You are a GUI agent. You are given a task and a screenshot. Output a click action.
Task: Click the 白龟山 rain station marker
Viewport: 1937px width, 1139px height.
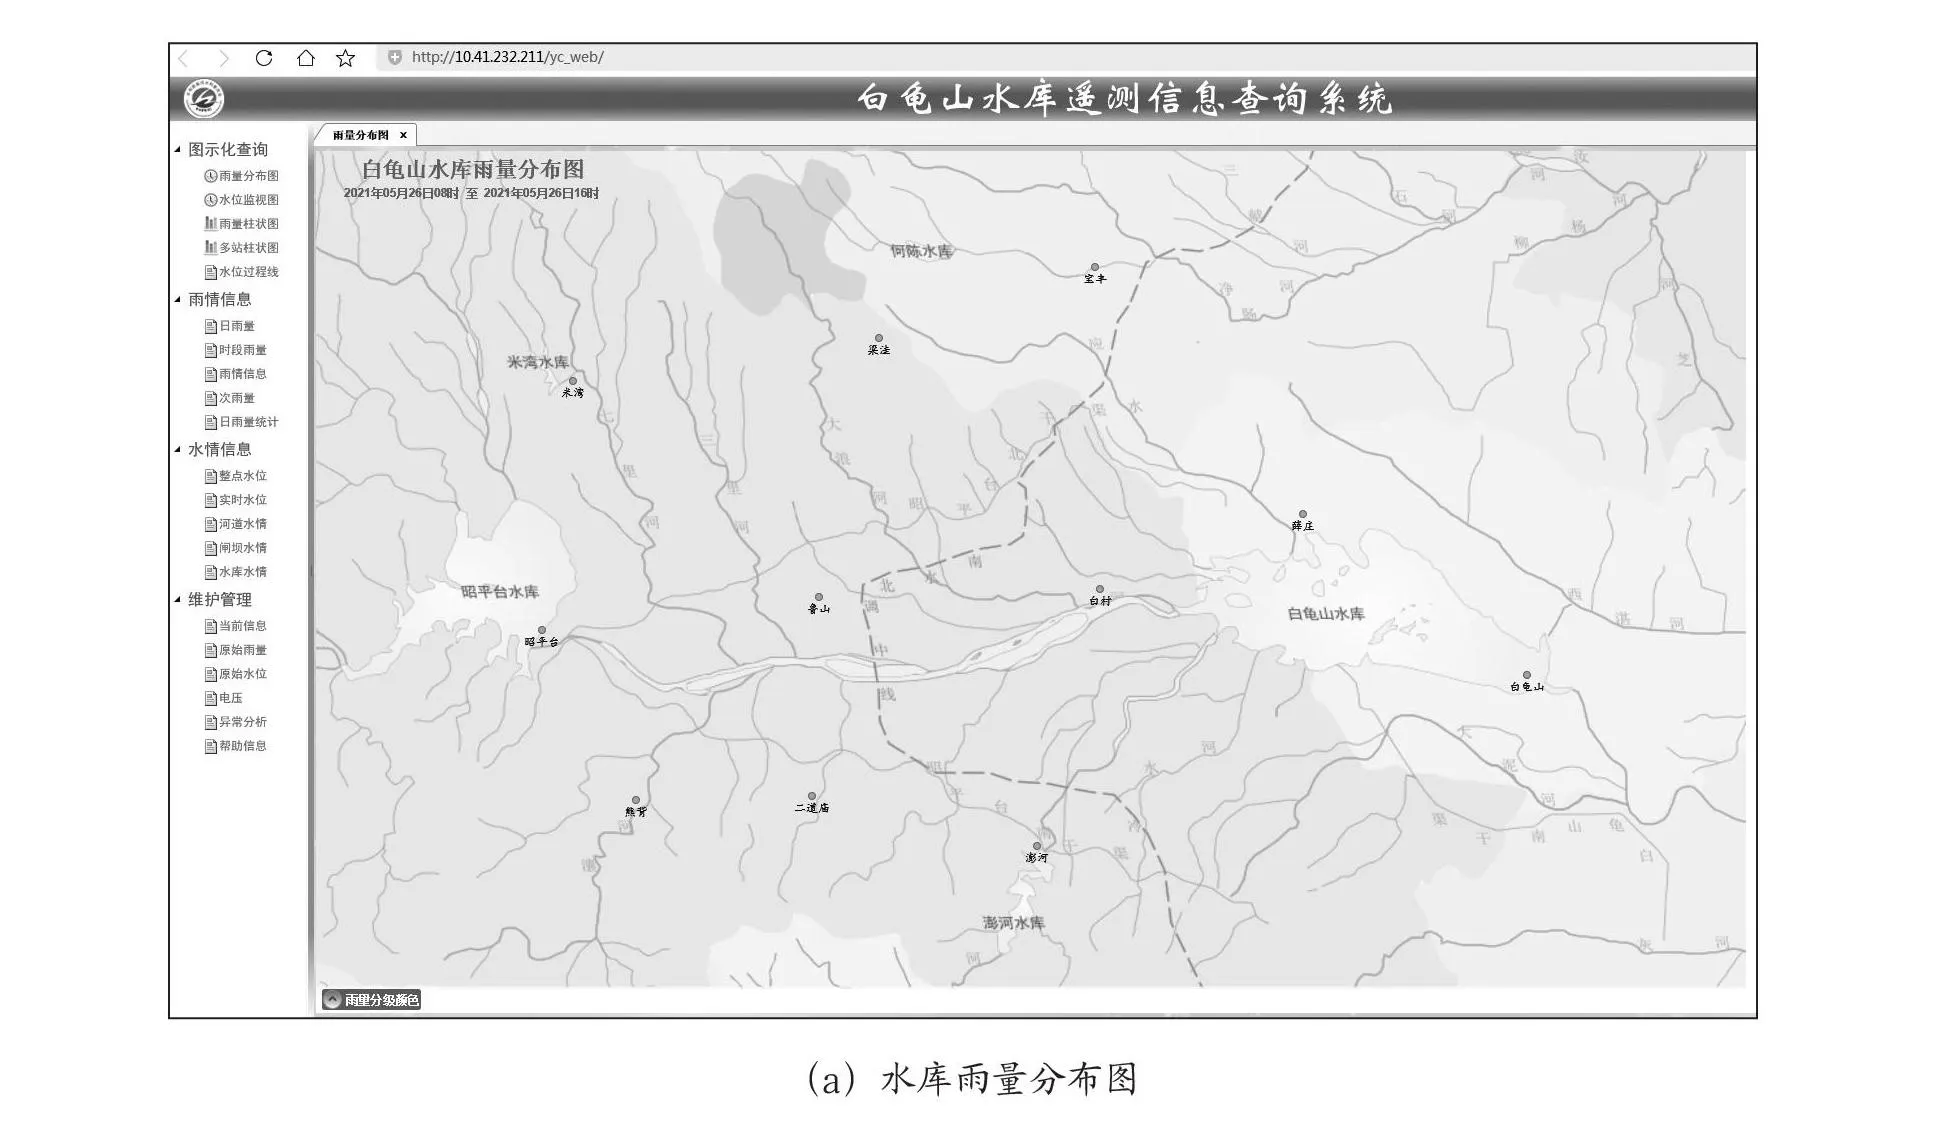(x=1527, y=676)
